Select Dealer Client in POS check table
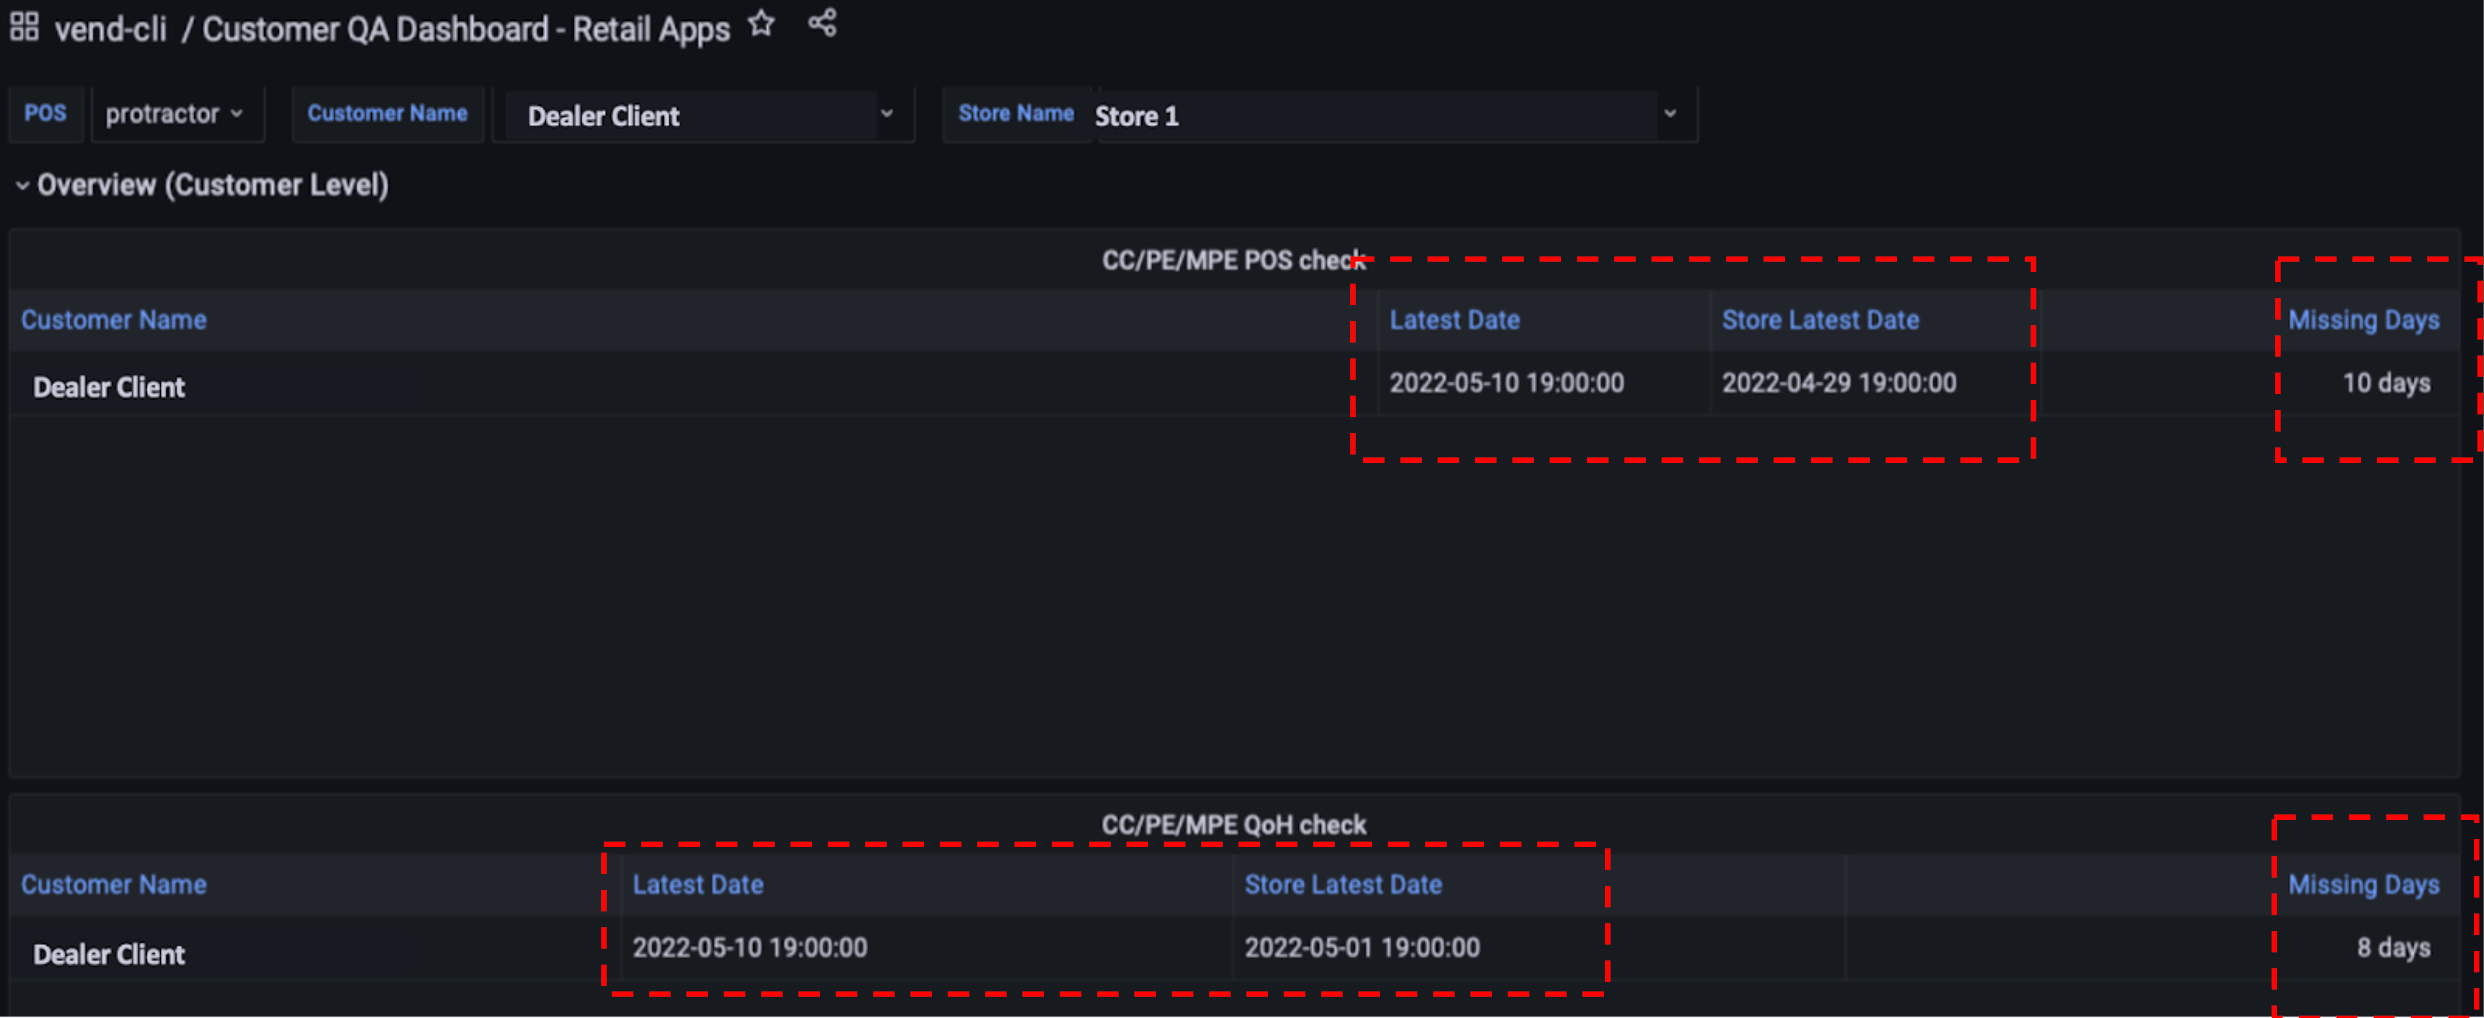Image resolution: width=2484 pixels, height=1018 pixels. pyautogui.click(x=109, y=387)
